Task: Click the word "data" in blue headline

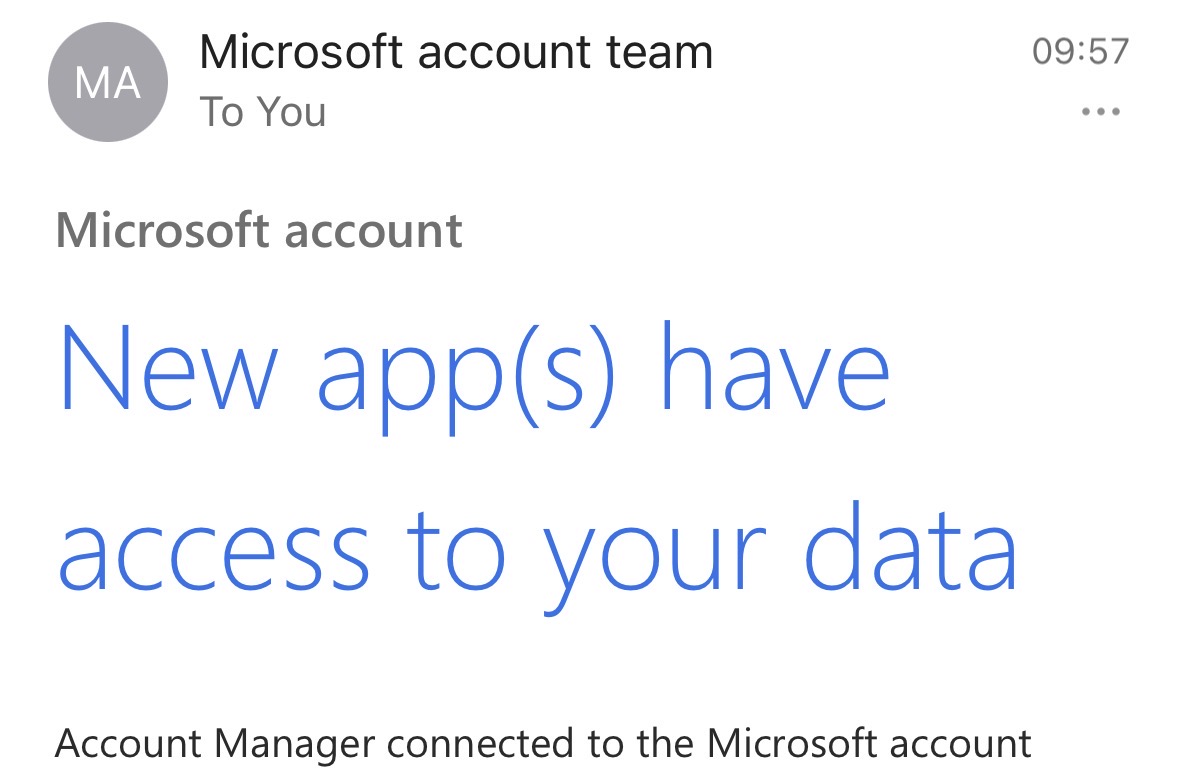Action: (911, 545)
